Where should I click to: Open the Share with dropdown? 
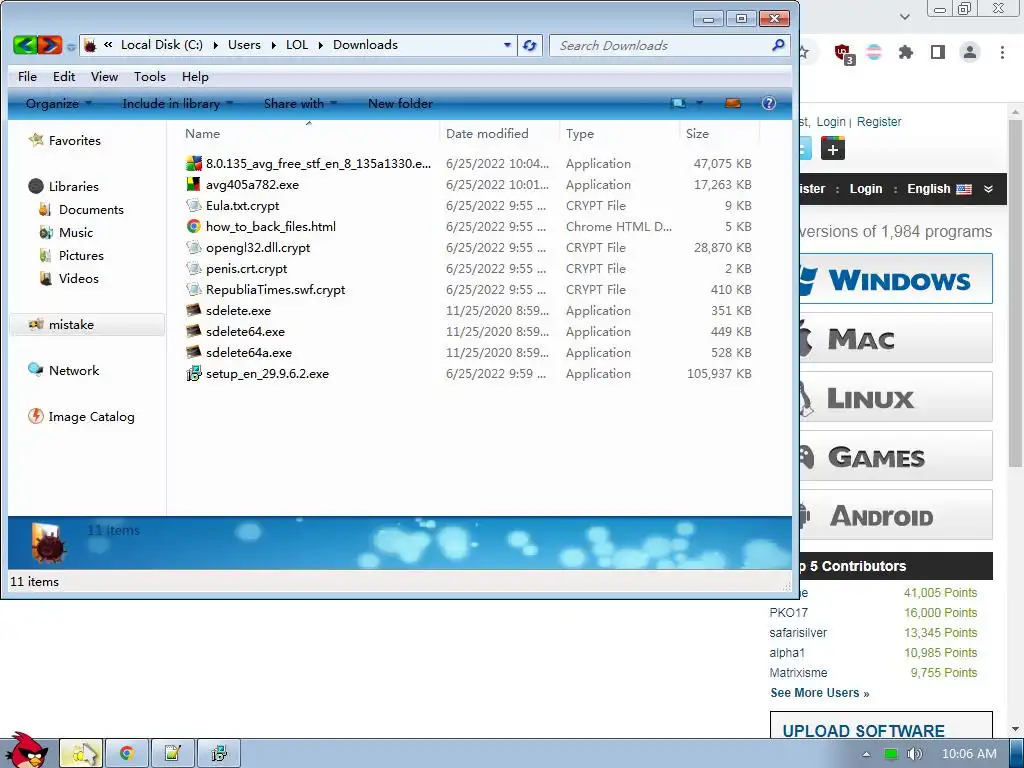[x=300, y=103]
